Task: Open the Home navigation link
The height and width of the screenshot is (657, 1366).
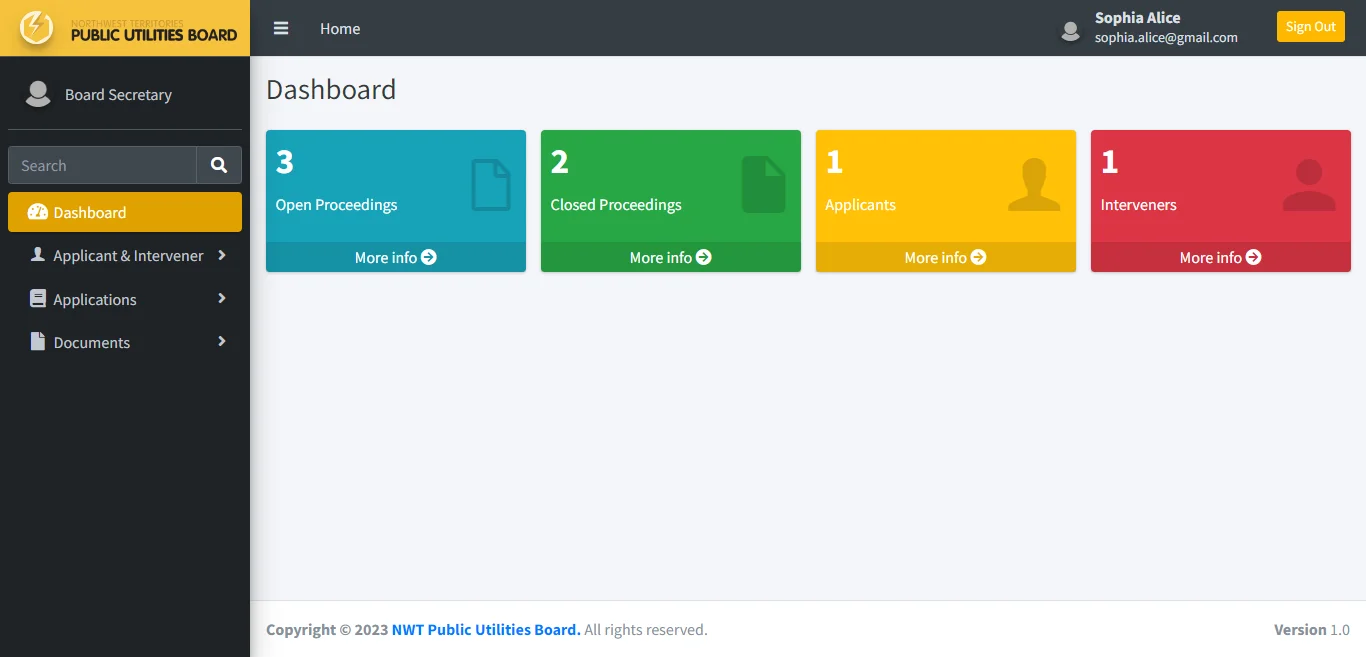Action: point(340,28)
